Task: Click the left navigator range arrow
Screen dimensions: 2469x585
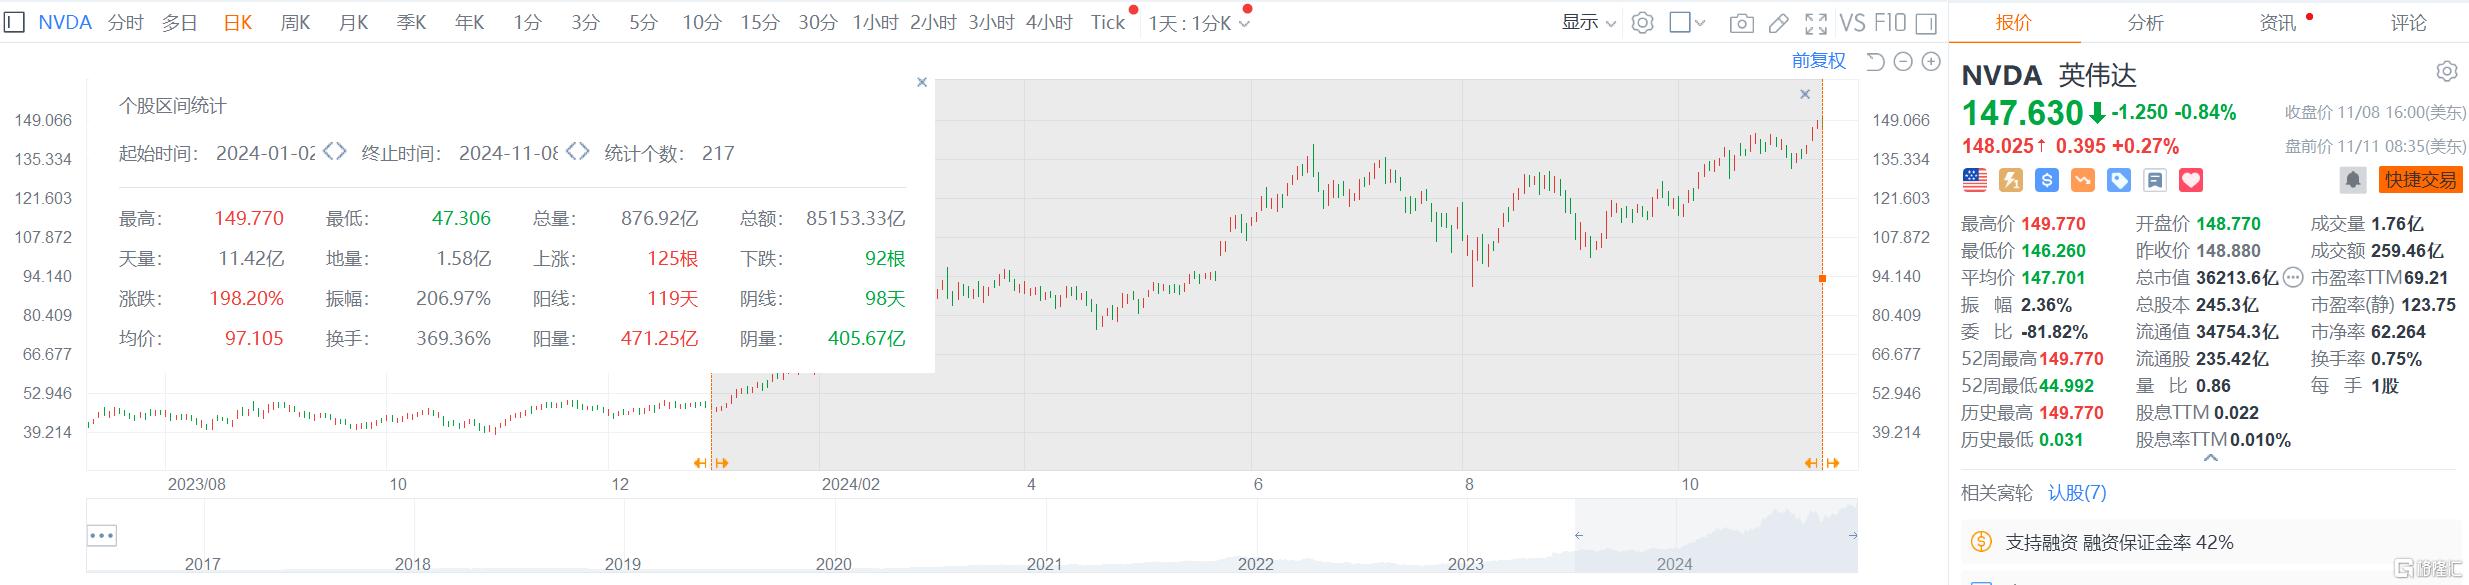Action: [x=1579, y=536]
